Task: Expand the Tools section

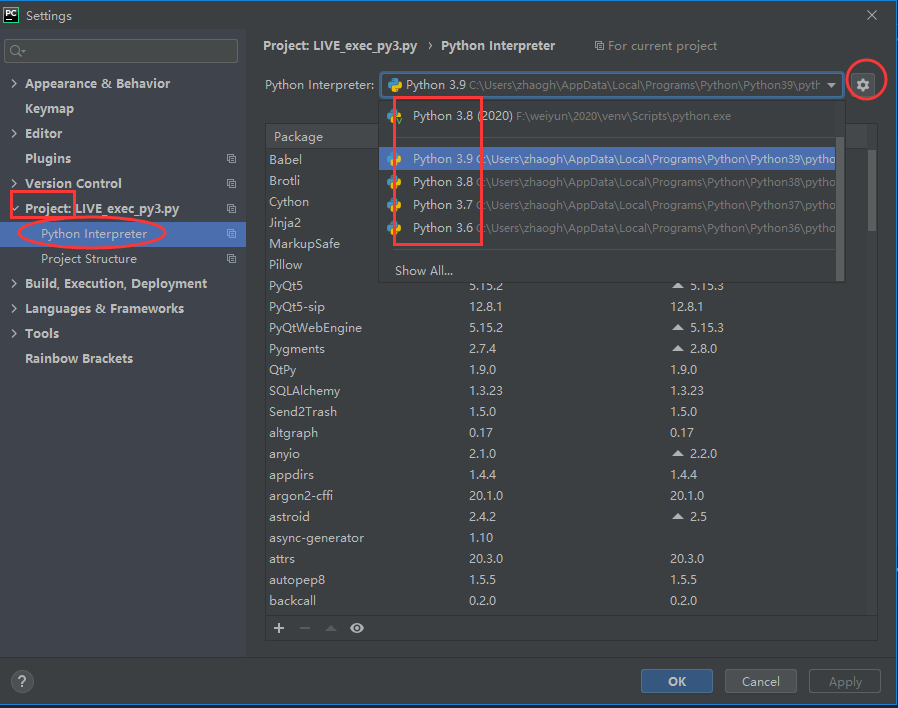Action: point(14,333)
